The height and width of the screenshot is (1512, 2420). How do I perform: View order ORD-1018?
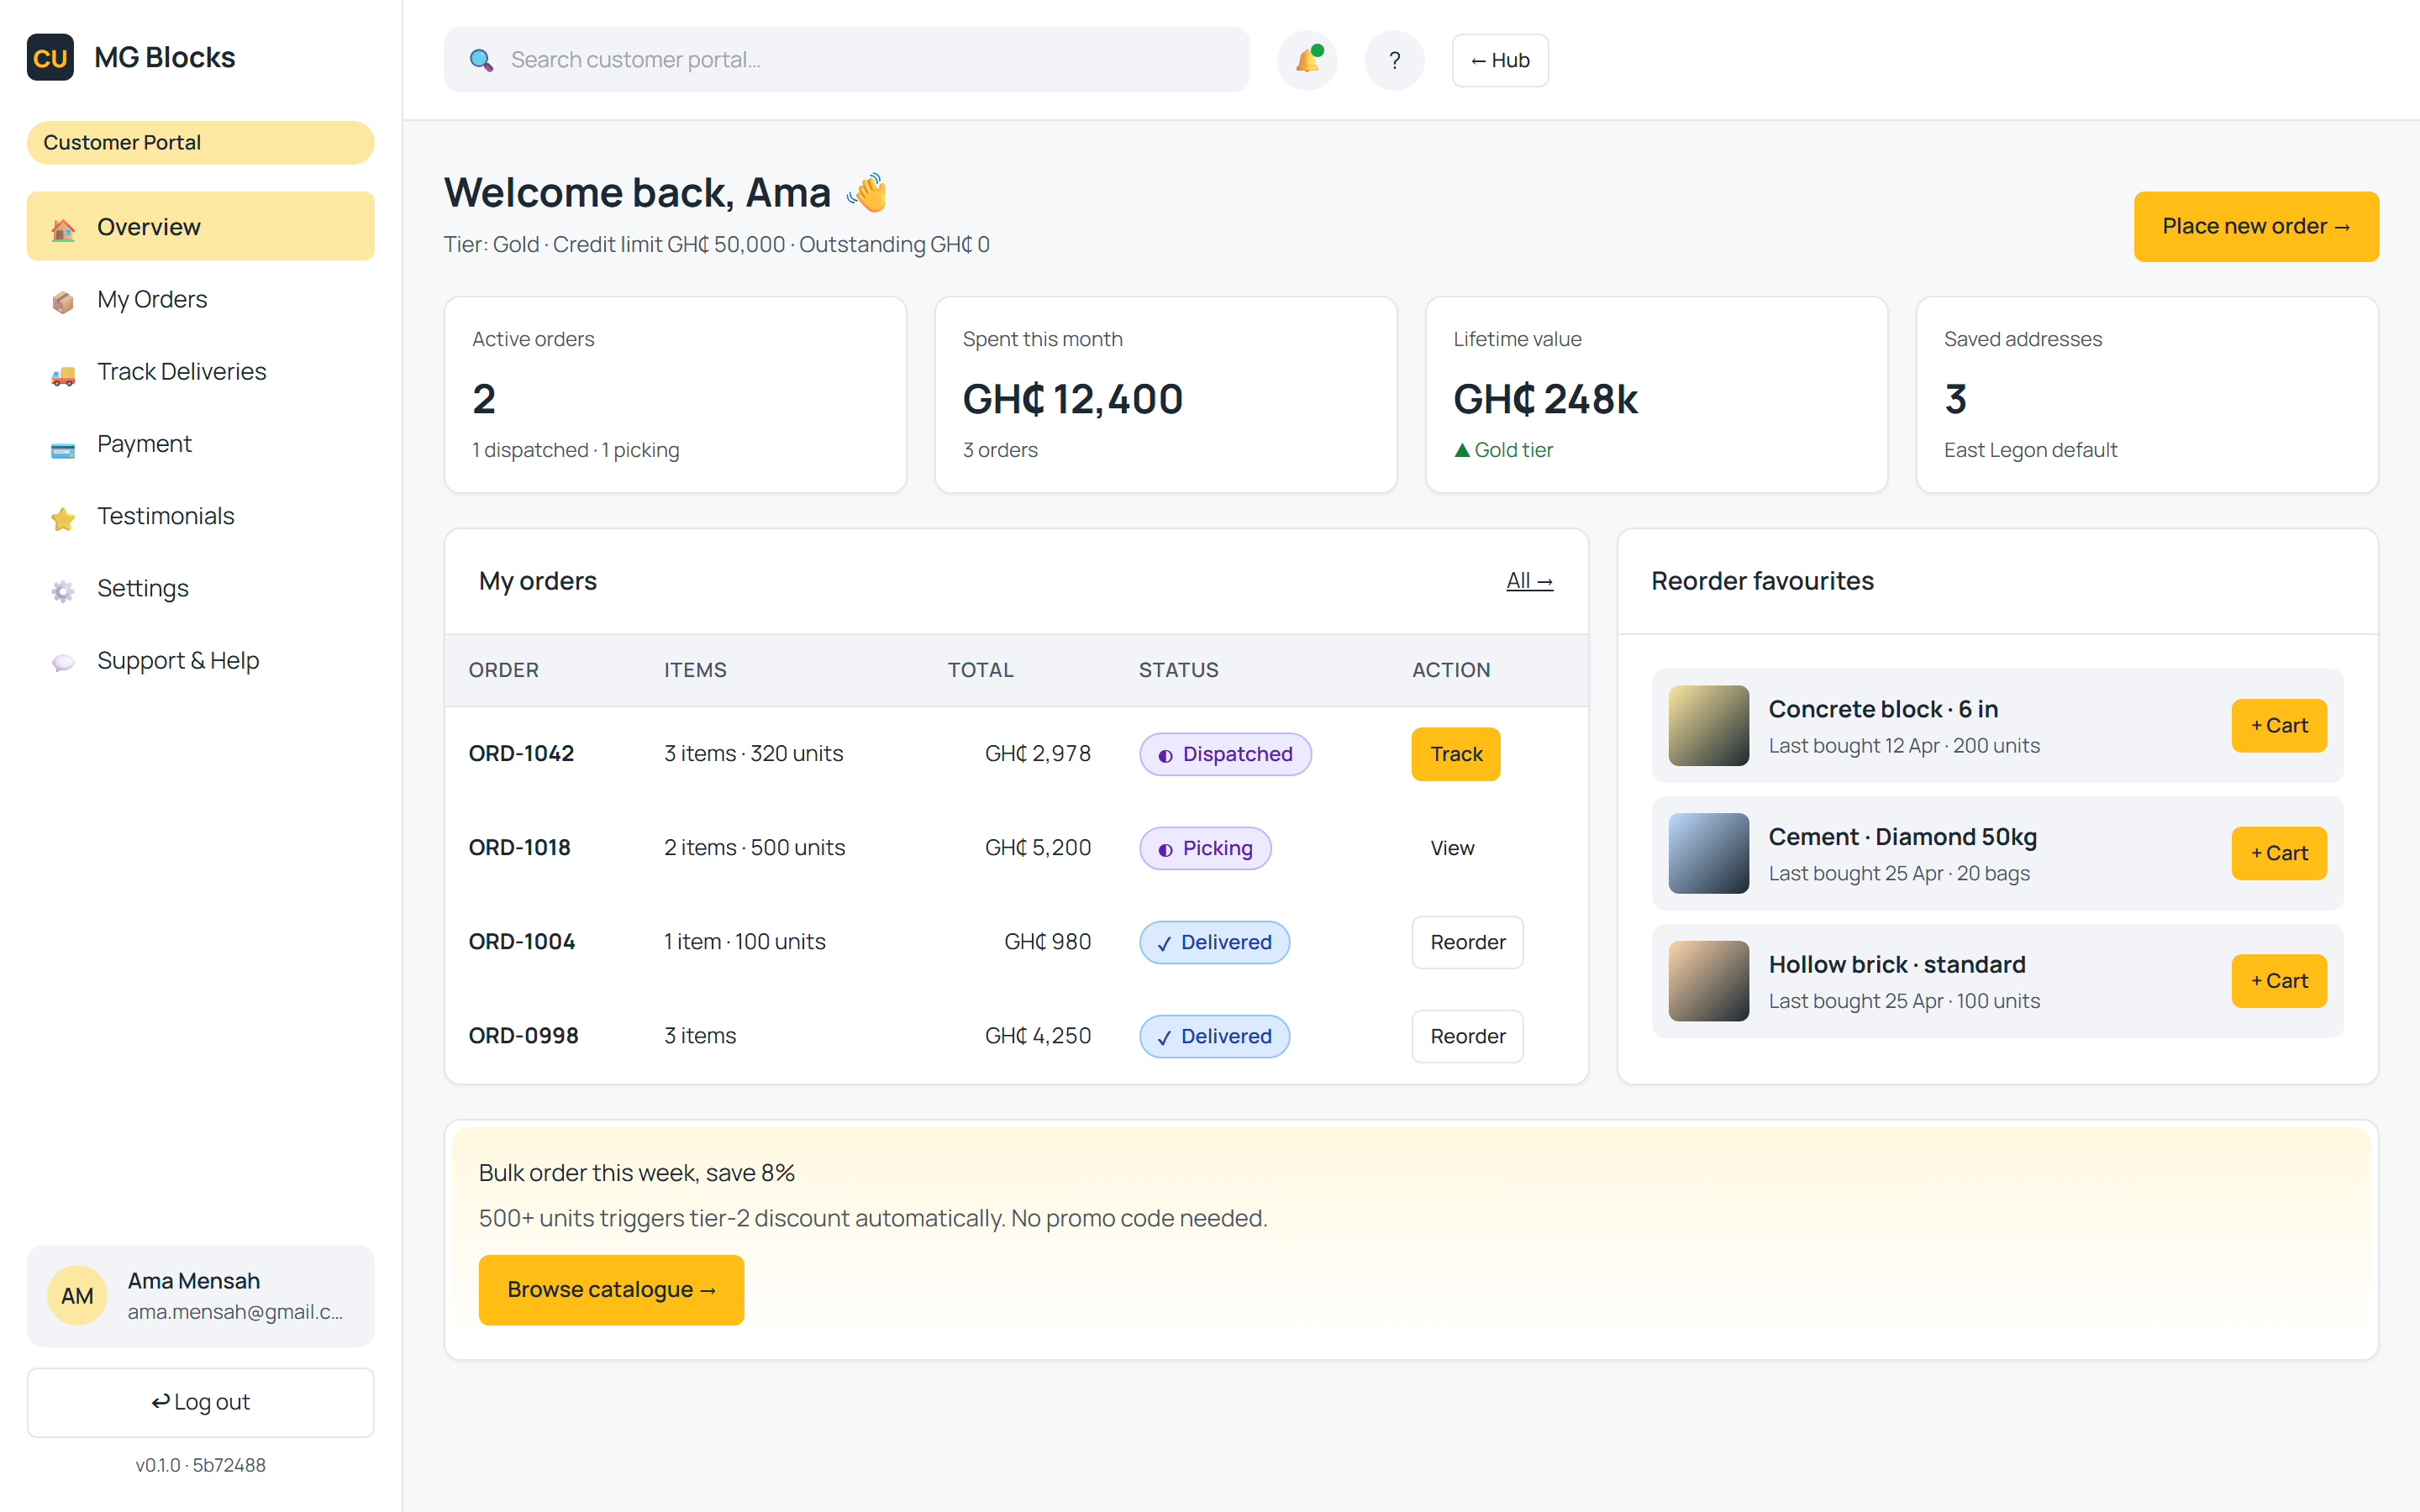(1451, 848)
